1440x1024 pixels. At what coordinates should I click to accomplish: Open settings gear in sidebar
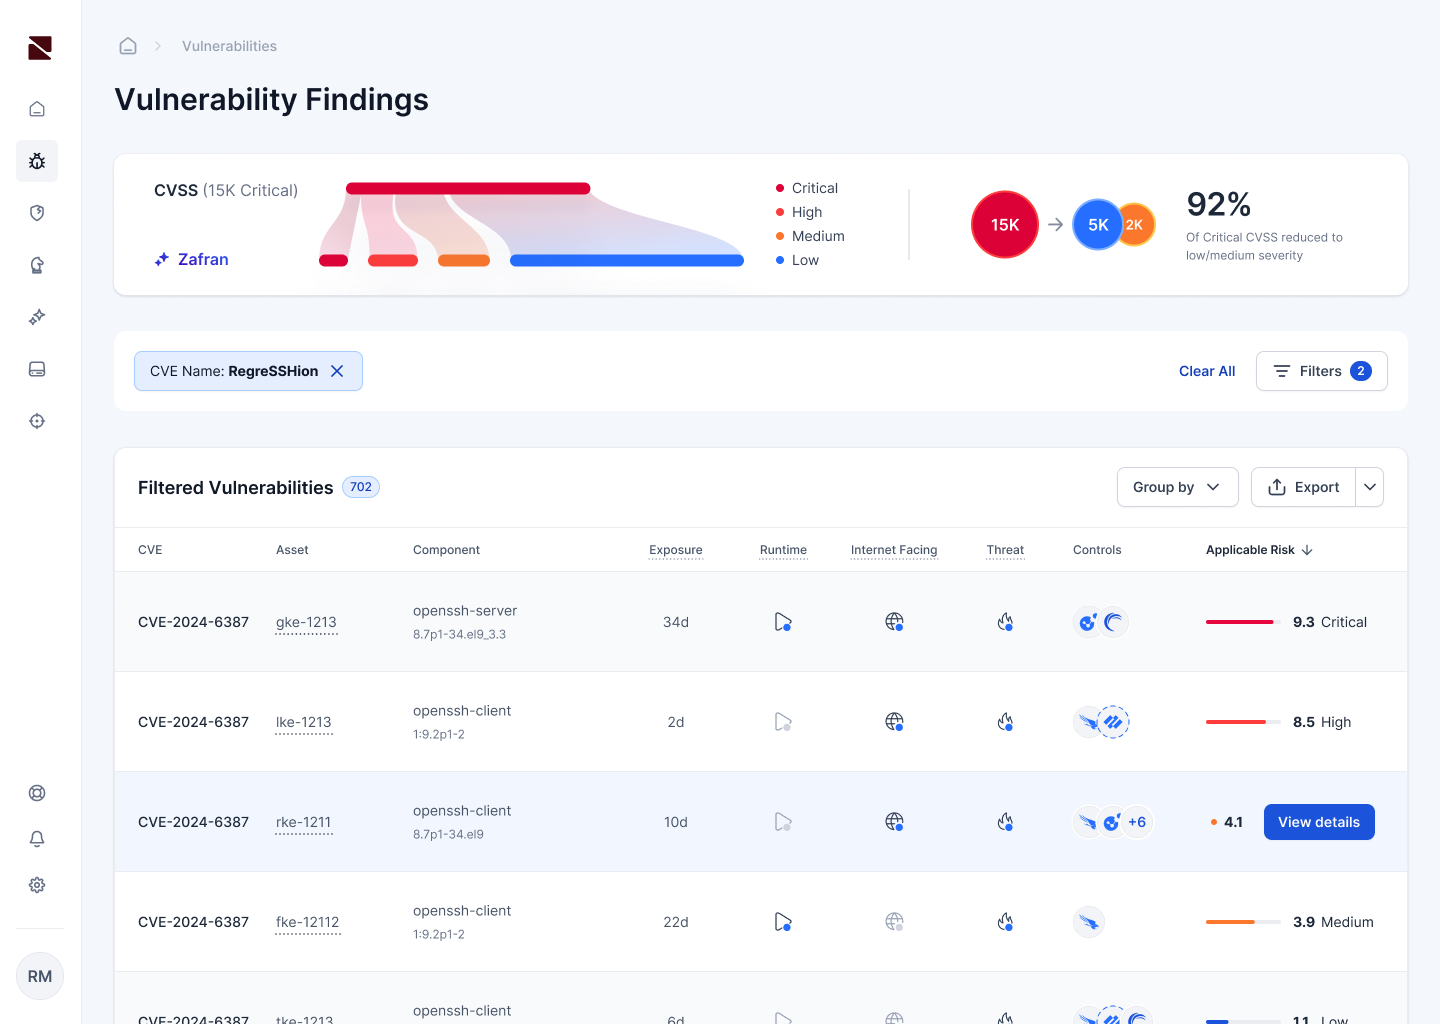coord(37,885)
